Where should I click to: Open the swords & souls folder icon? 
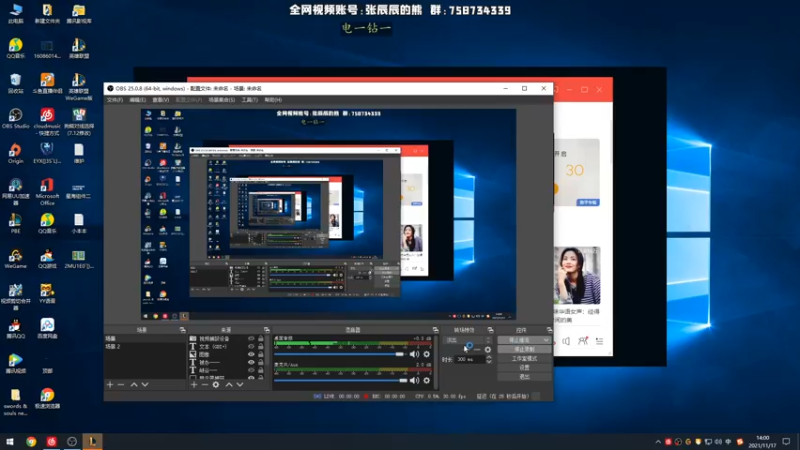point(15,402)
